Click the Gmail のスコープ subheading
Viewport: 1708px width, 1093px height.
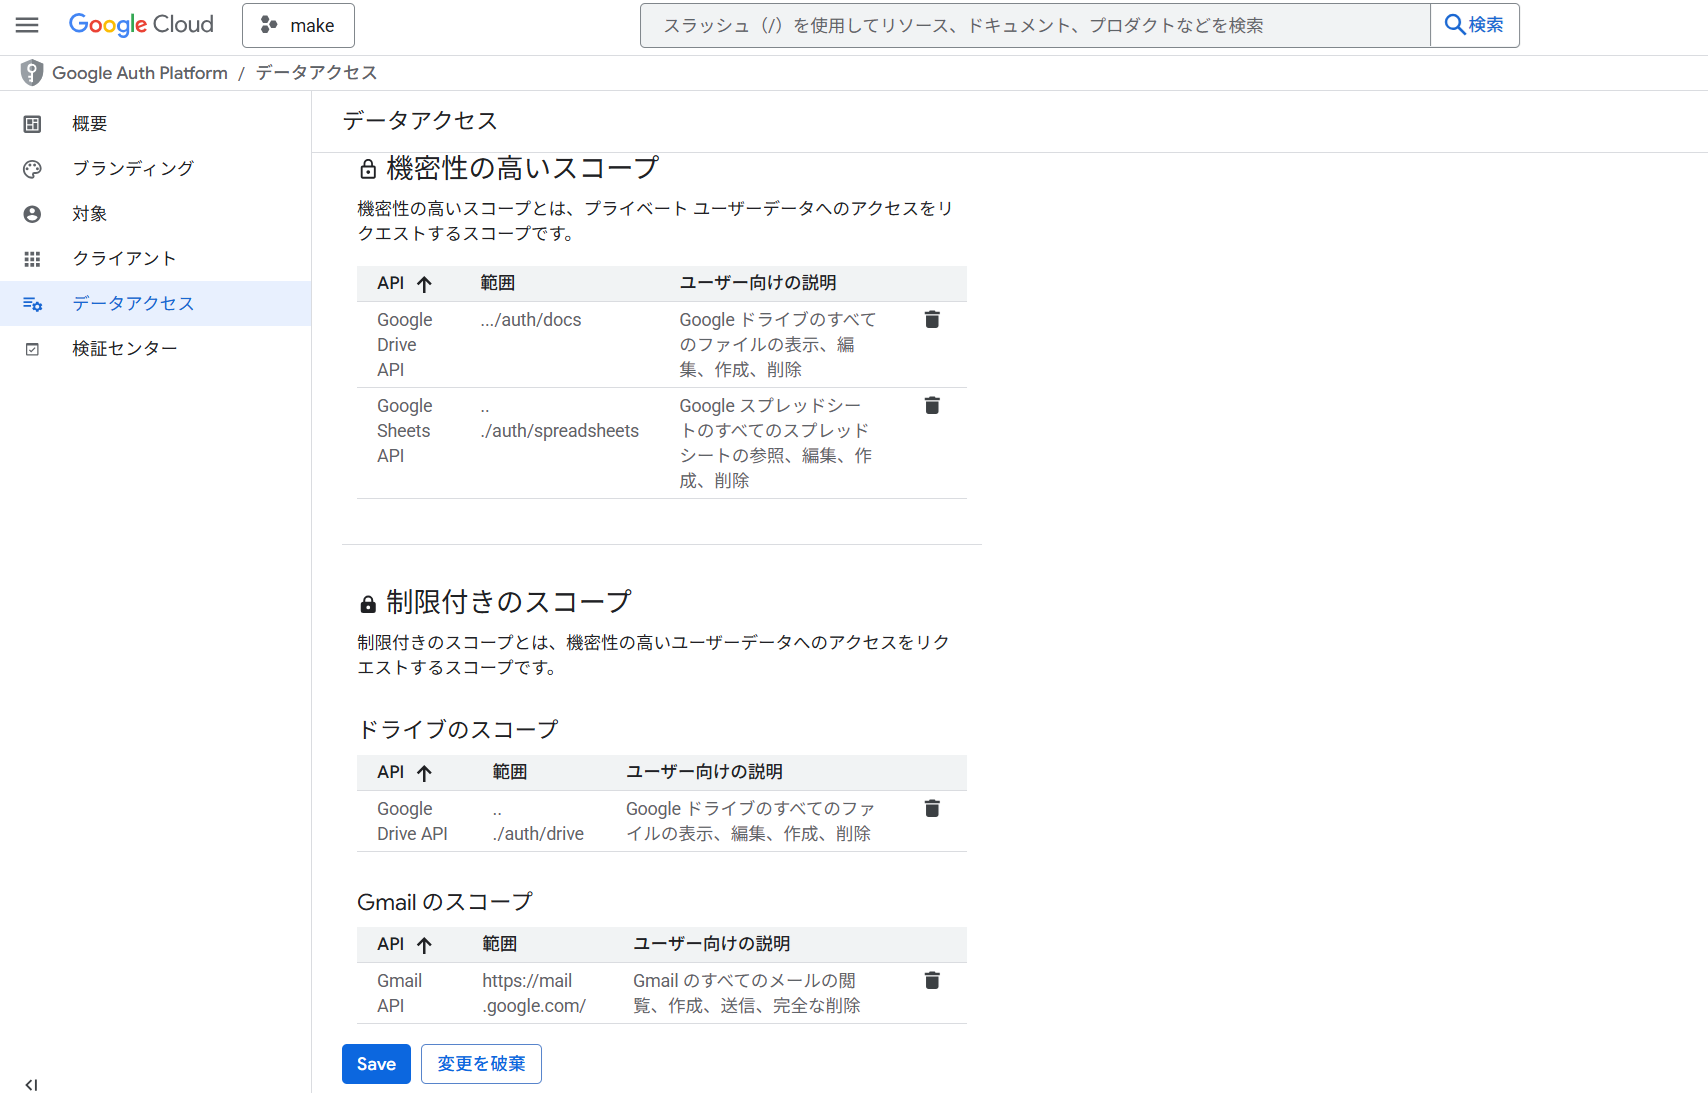[445, 903]
